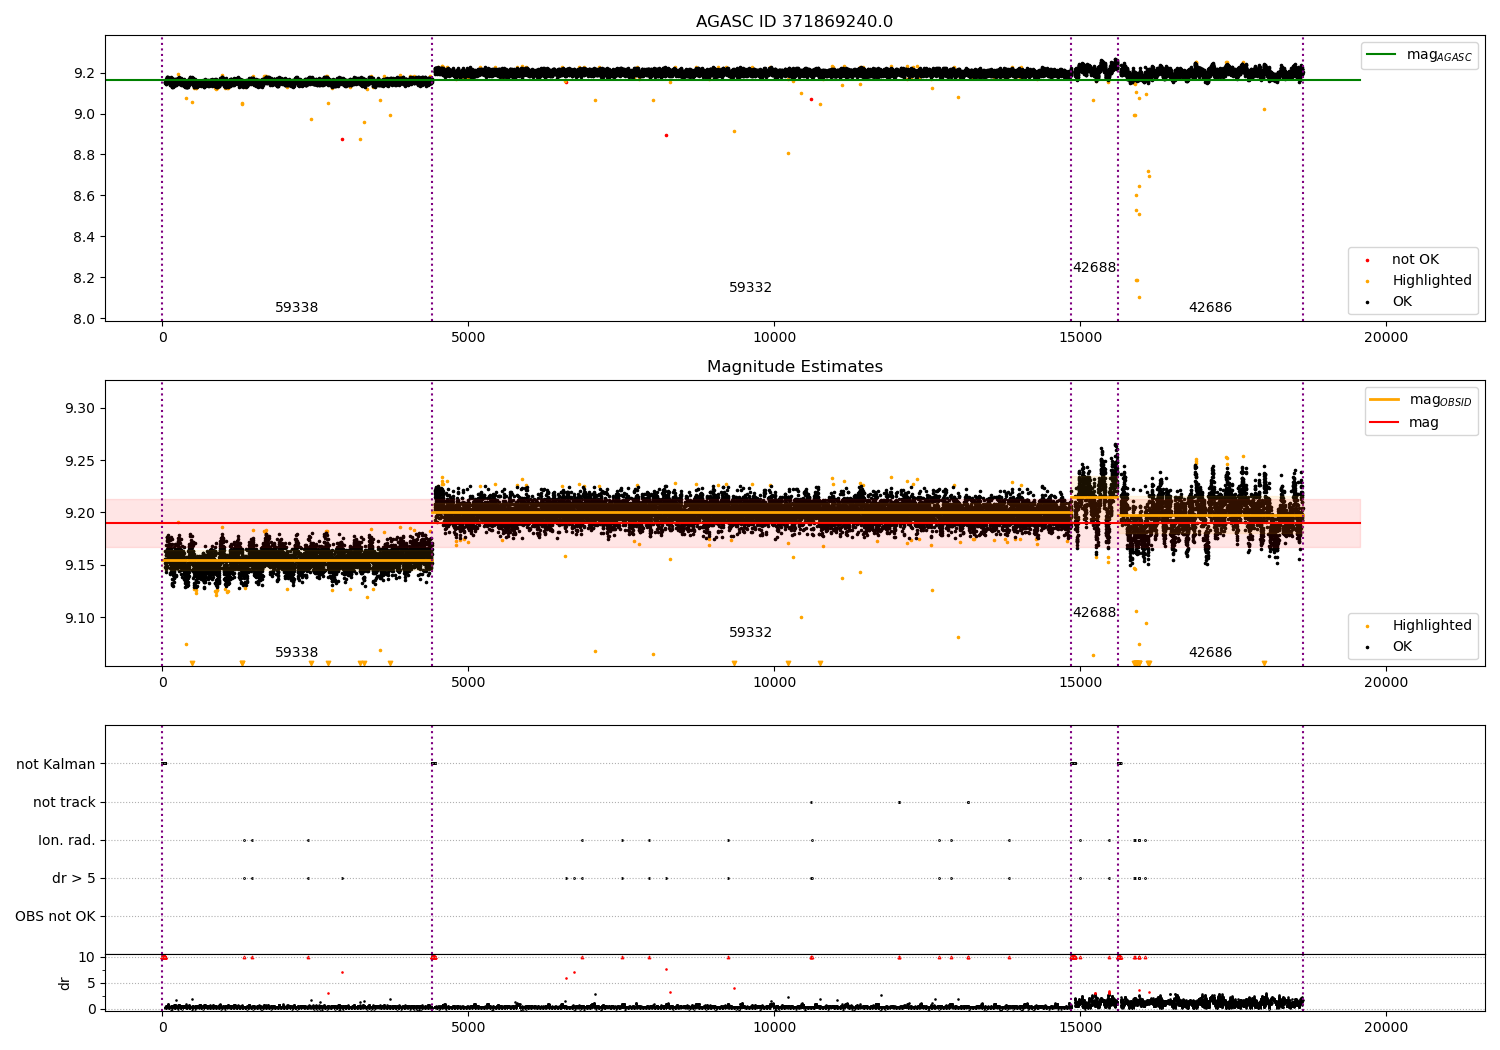Image resolution: width=1500 pixels, height=1050 pixels.
Task: Click obsid label 59332 in top plot
Action: tap(750, 288)
